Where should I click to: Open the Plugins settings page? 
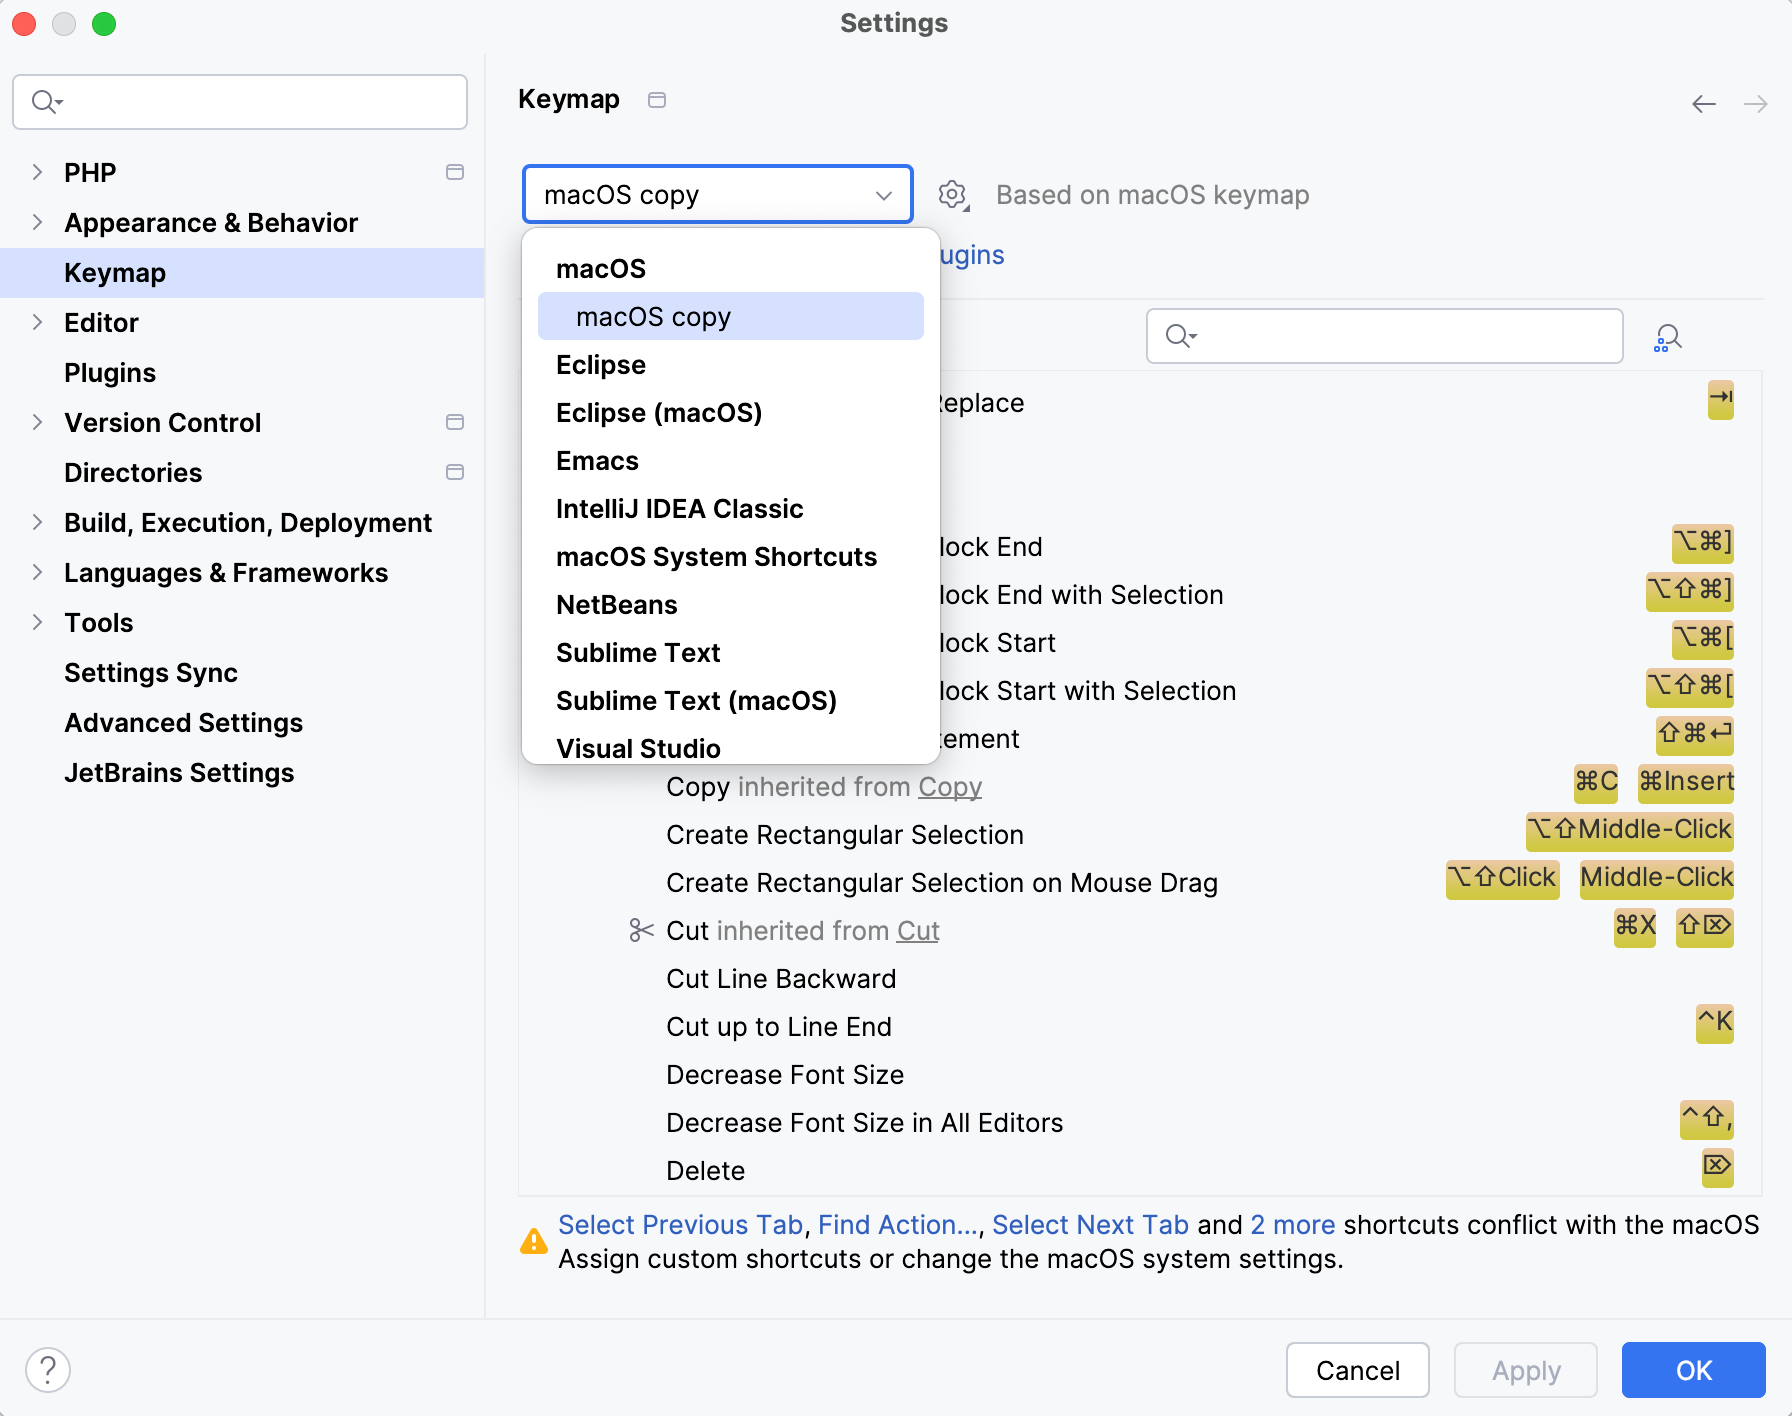[x=110, y=373]
